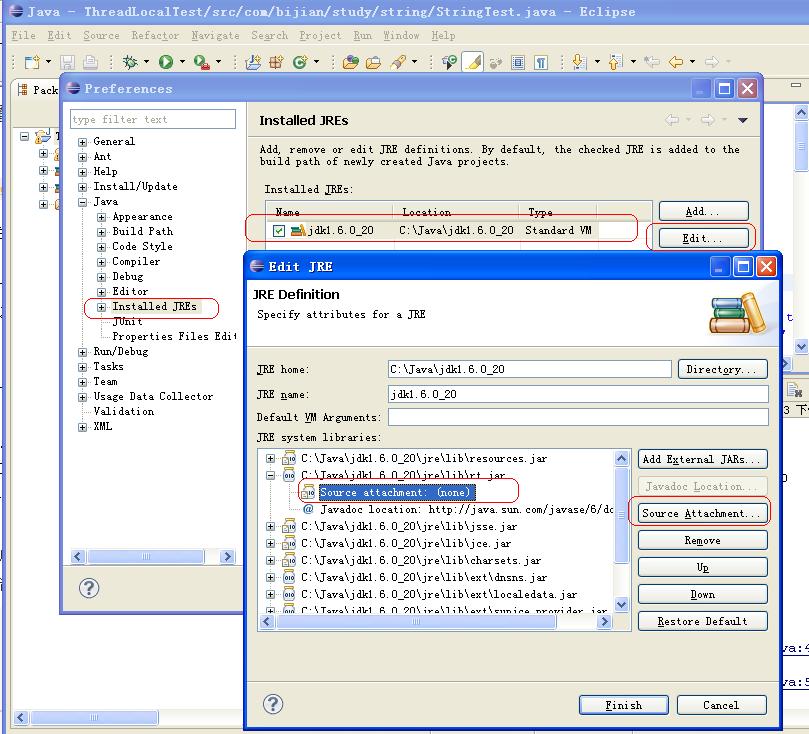The image size is (809, 734).
Task: Expand the General preferences node
Action: click(x=83, y=142)
